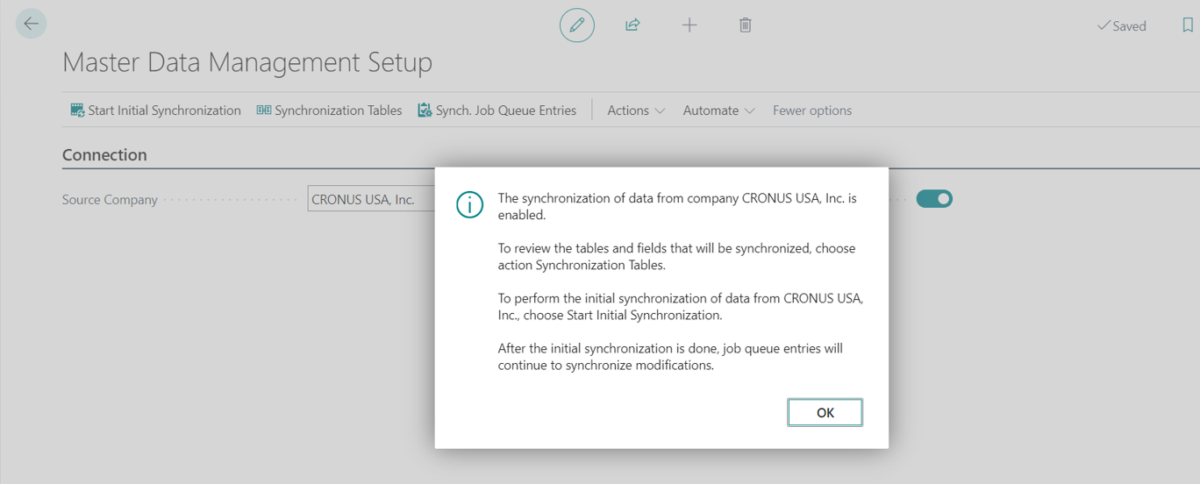Click Start Initial Synchronization action
This screenshot has width=1200, height=484.
pos(156,110)
